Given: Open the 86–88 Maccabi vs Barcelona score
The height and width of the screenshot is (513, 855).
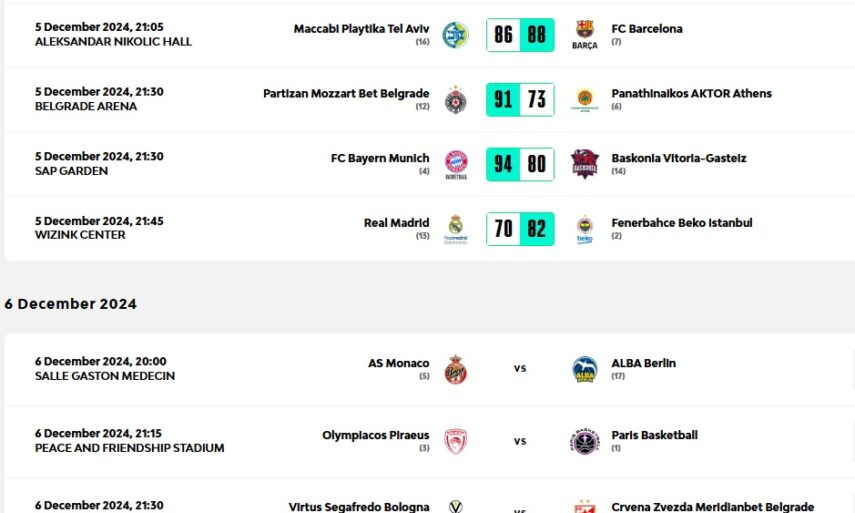Looking at the screenshot, I should click(520, 35).
